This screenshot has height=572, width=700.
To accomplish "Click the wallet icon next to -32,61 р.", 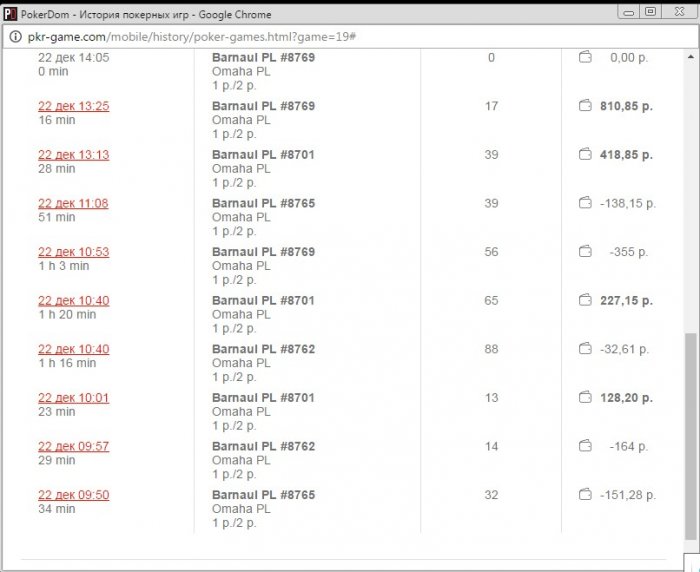I will [586, 349].
